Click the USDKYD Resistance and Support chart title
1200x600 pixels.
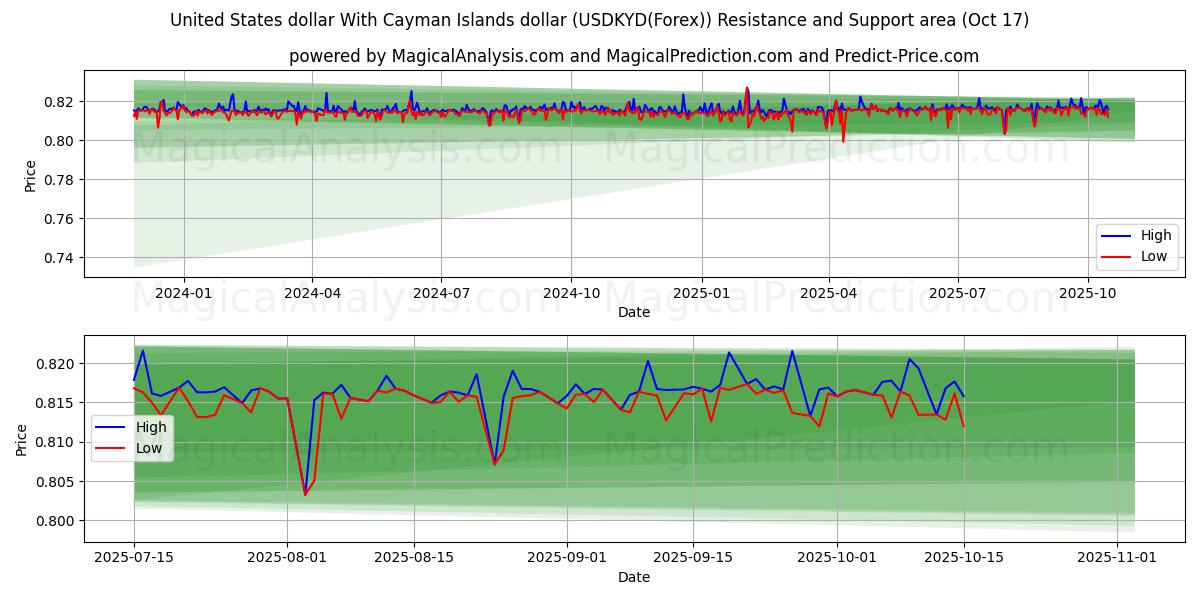click(x=599, y=20)
